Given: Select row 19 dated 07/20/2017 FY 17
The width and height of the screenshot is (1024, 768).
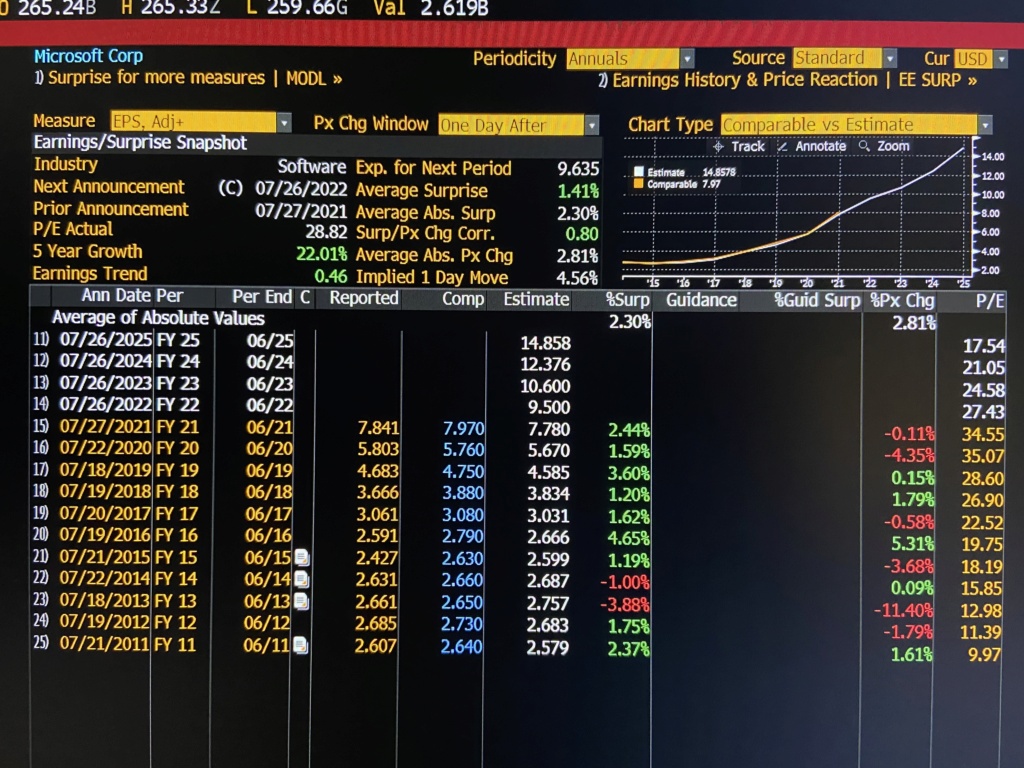Looking at the screenshot, I should coord(518,515).
